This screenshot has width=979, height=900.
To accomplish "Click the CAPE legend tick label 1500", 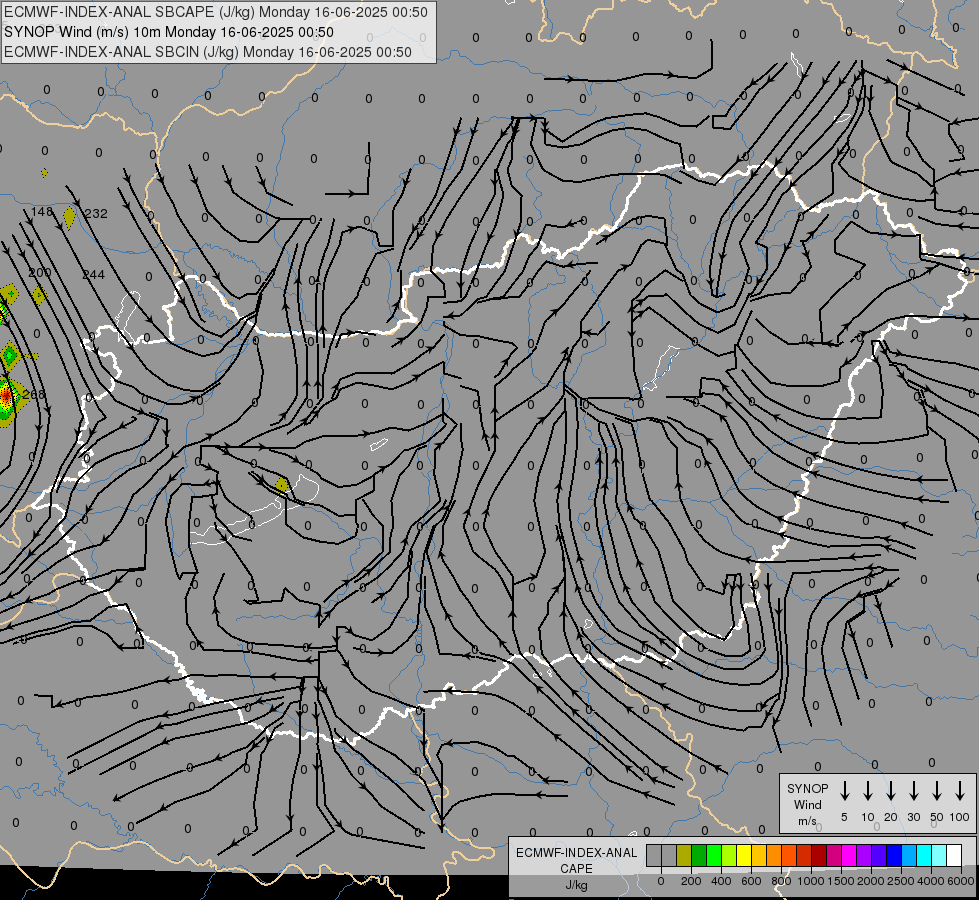I will 841,881.
